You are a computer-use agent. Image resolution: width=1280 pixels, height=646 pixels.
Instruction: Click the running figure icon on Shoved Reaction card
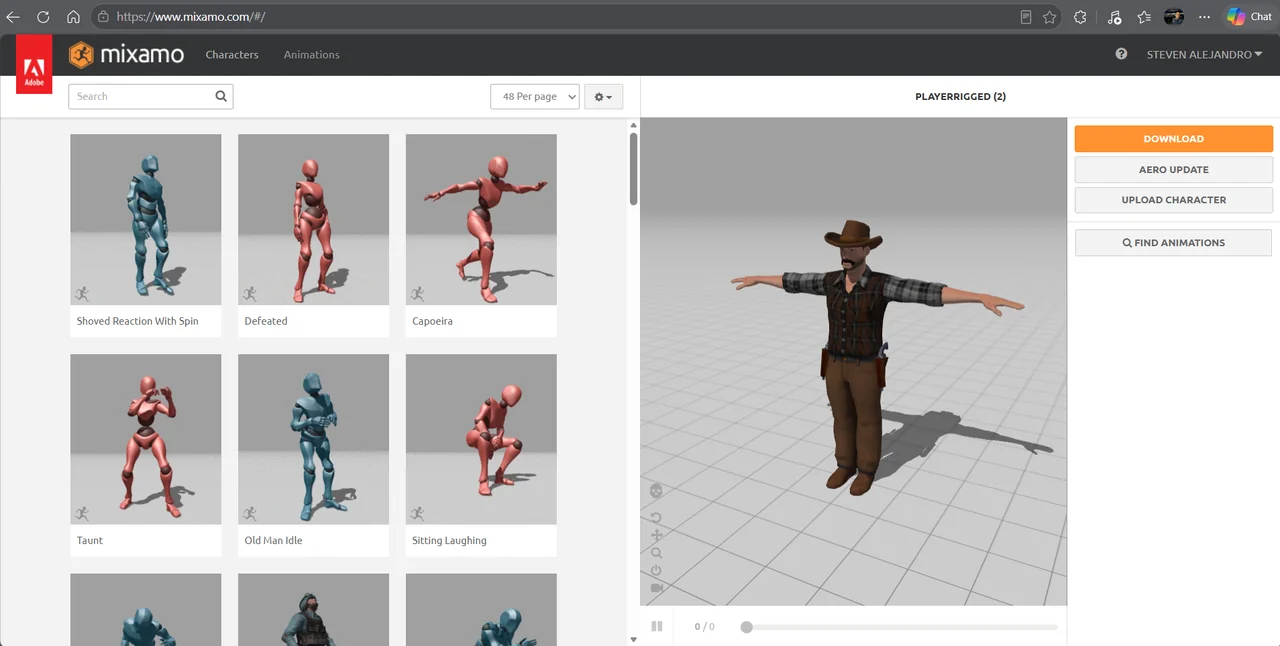coord(82,294)
